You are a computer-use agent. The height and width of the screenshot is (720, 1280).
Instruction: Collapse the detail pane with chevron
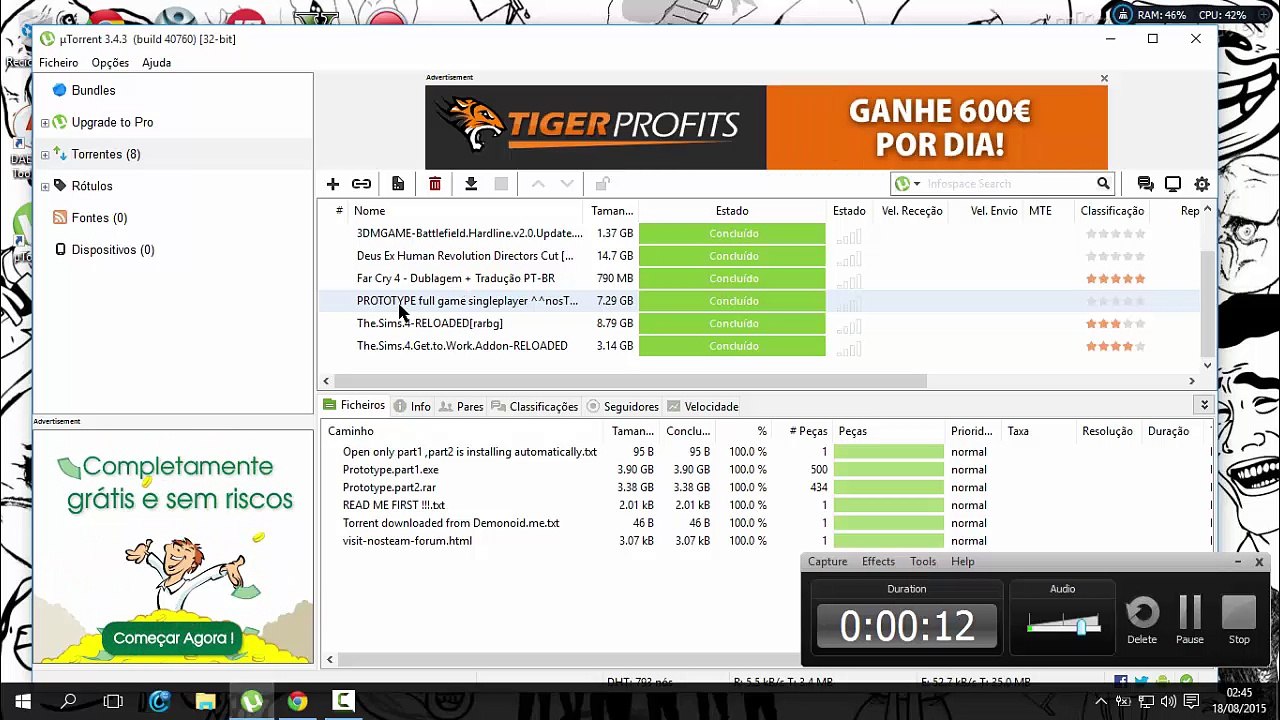coord(1204,405)
